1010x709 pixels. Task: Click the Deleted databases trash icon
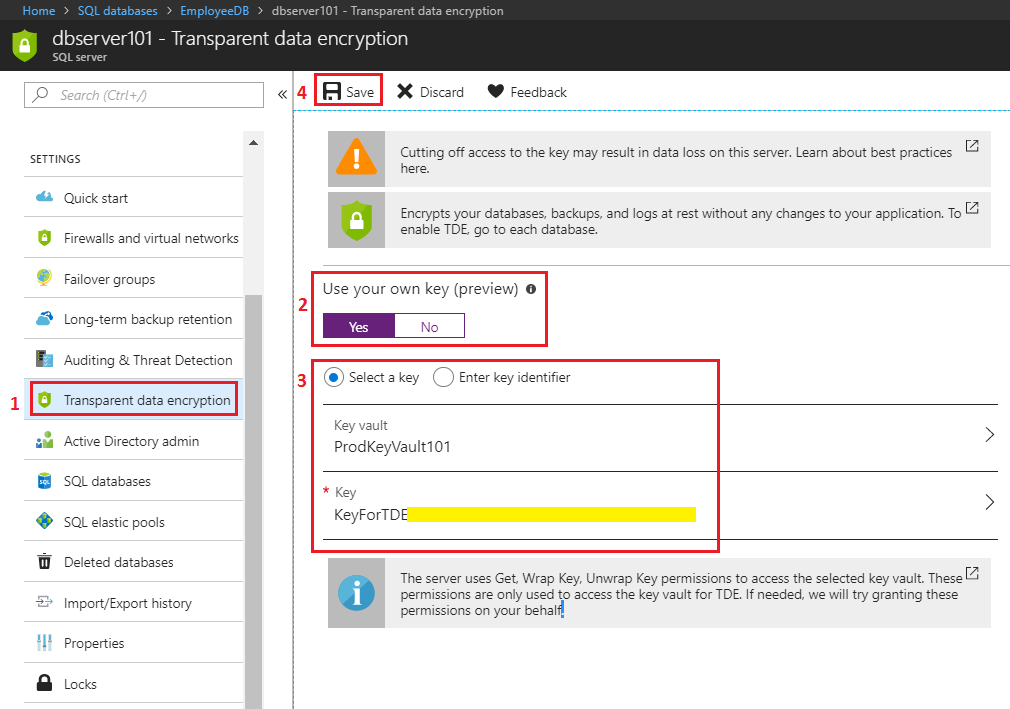tap(44, 562)
